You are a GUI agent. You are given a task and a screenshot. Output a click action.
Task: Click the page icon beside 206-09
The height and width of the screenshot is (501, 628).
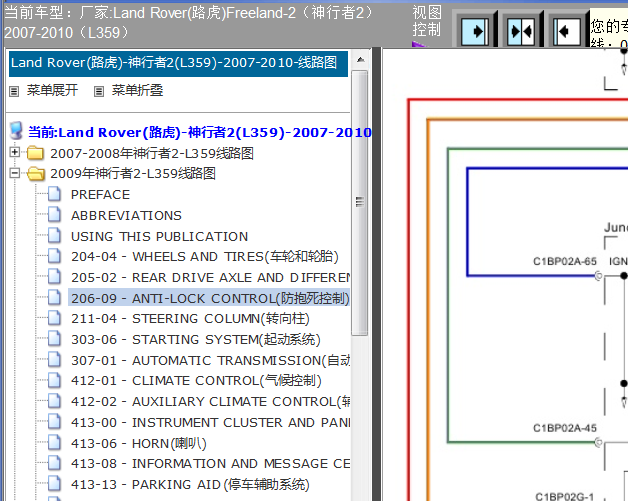coord(54,298)
